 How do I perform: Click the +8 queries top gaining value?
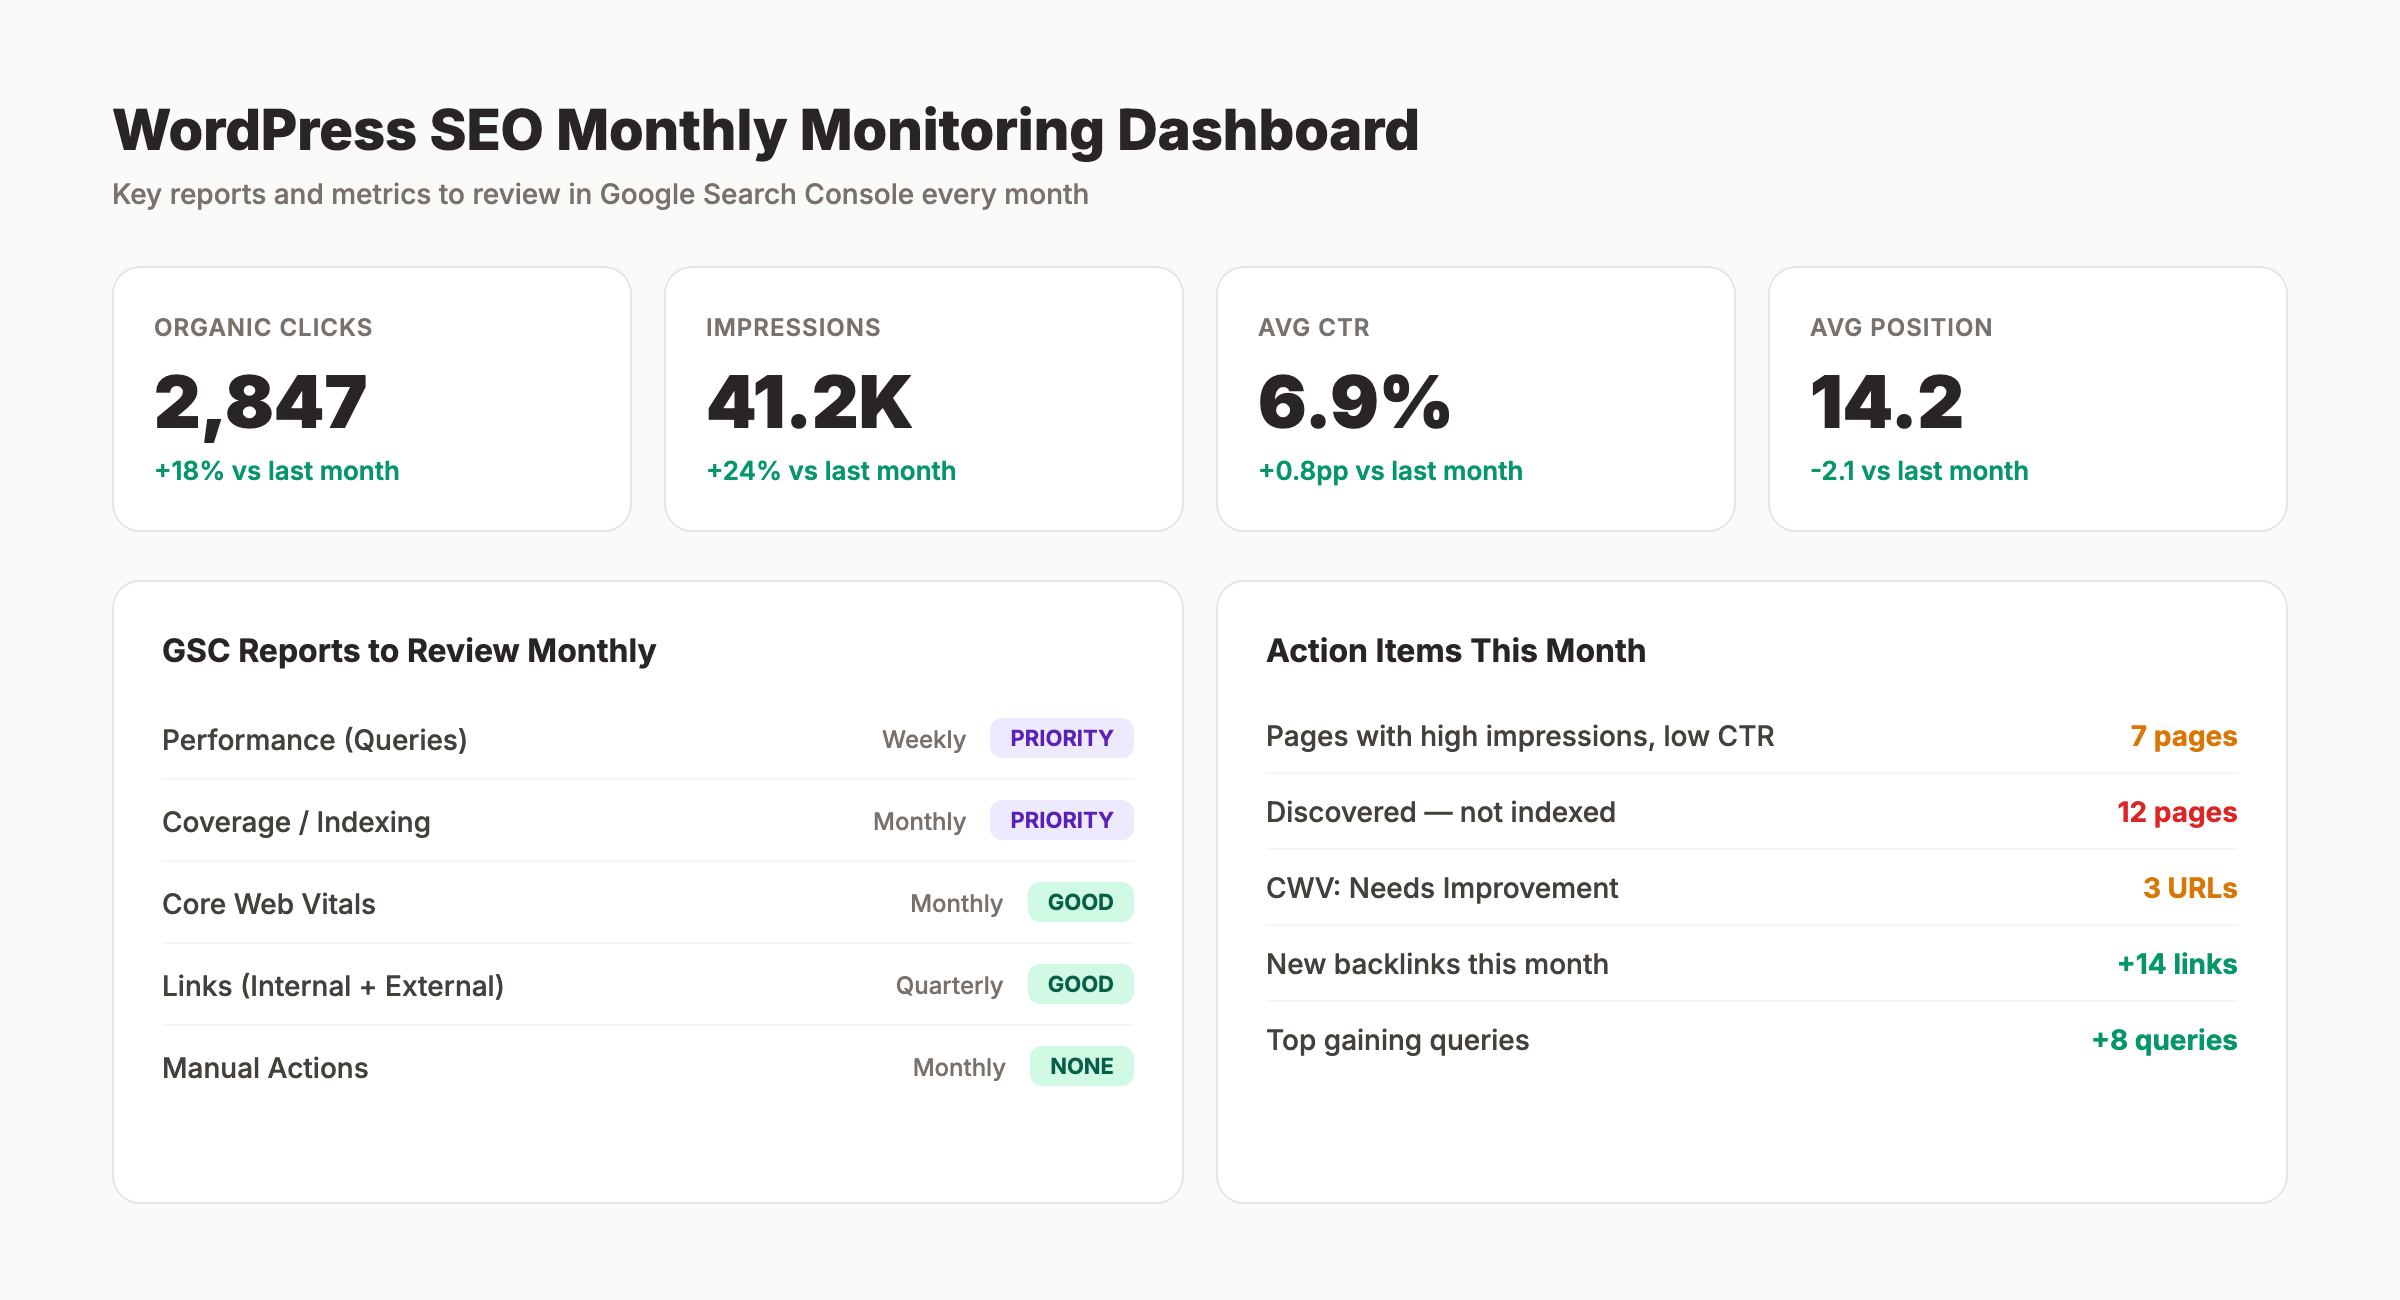pos(2164,1040)
